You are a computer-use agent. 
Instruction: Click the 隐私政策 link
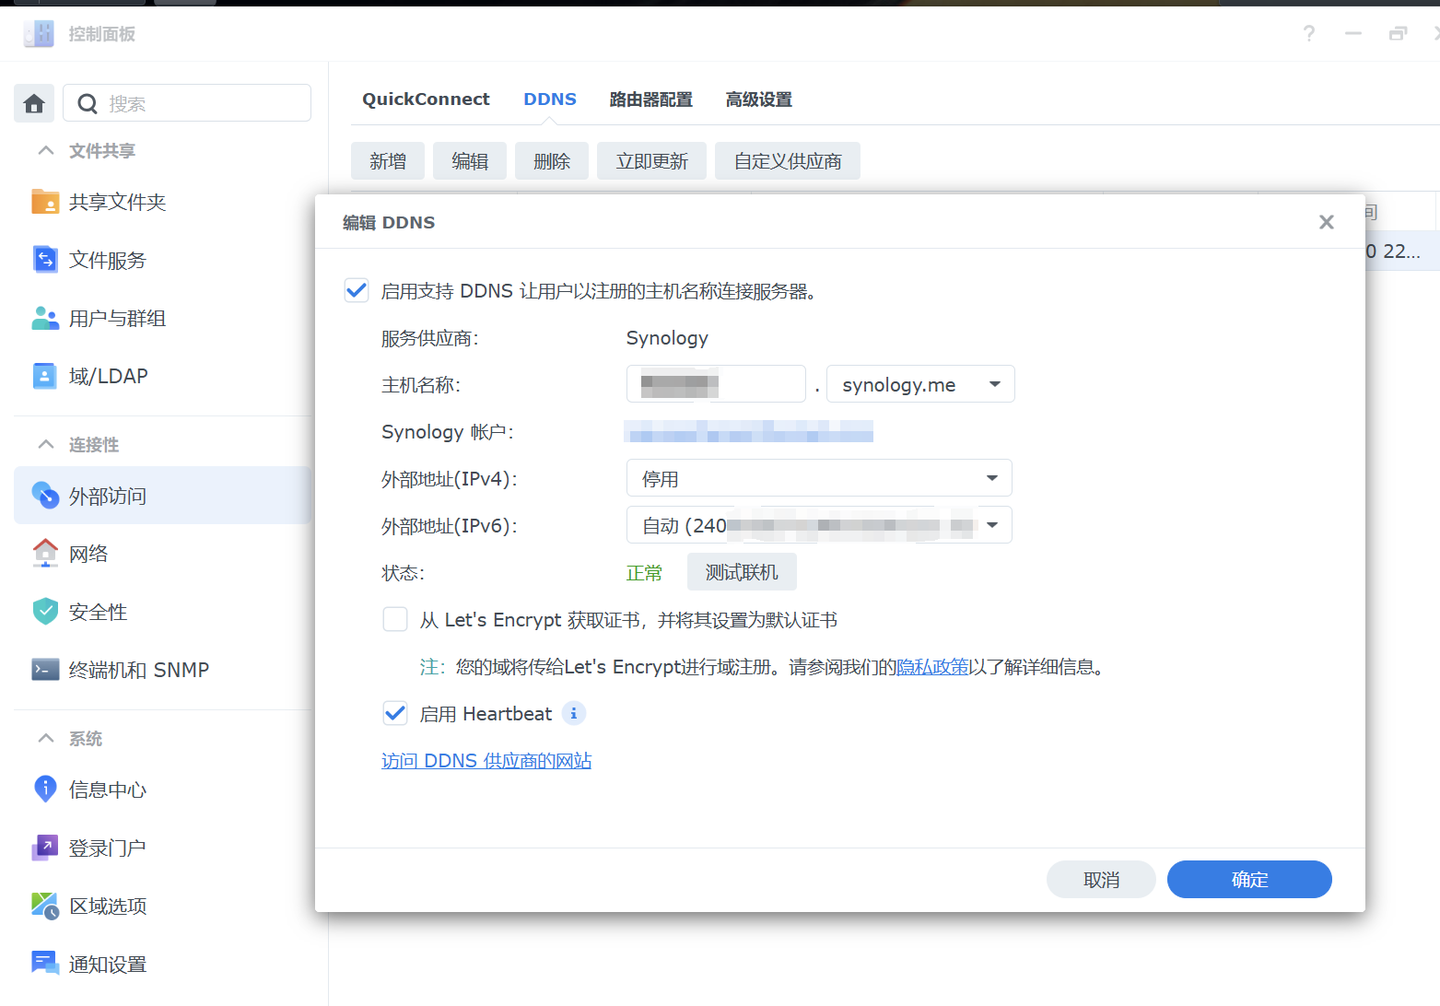click(x=932, y=666)
